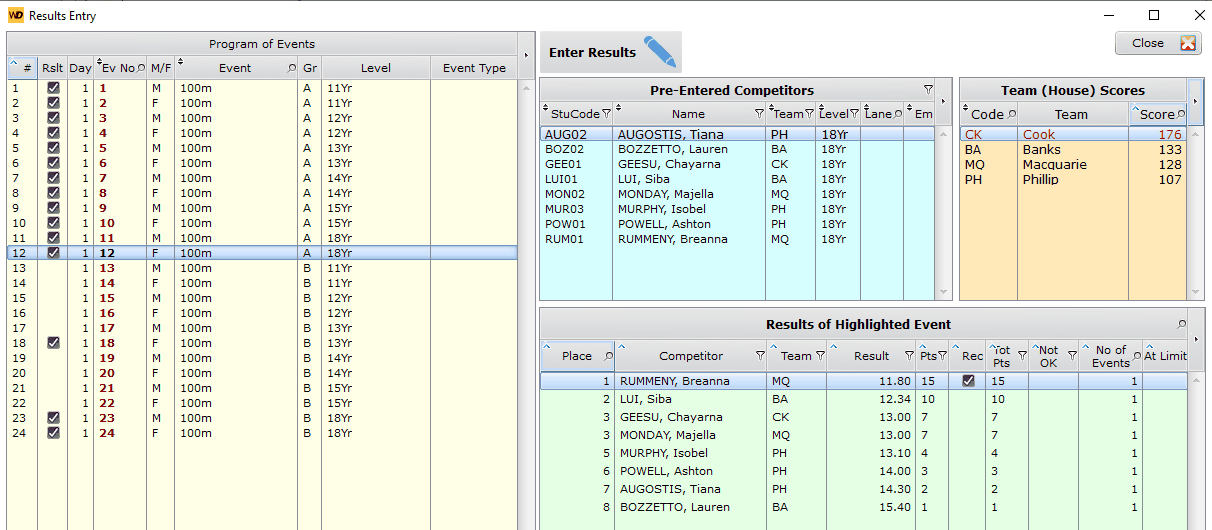Toggle Rslt checkbox for event 5
The height and width of the screenshot is (530, 1212).
click(53, 148)
